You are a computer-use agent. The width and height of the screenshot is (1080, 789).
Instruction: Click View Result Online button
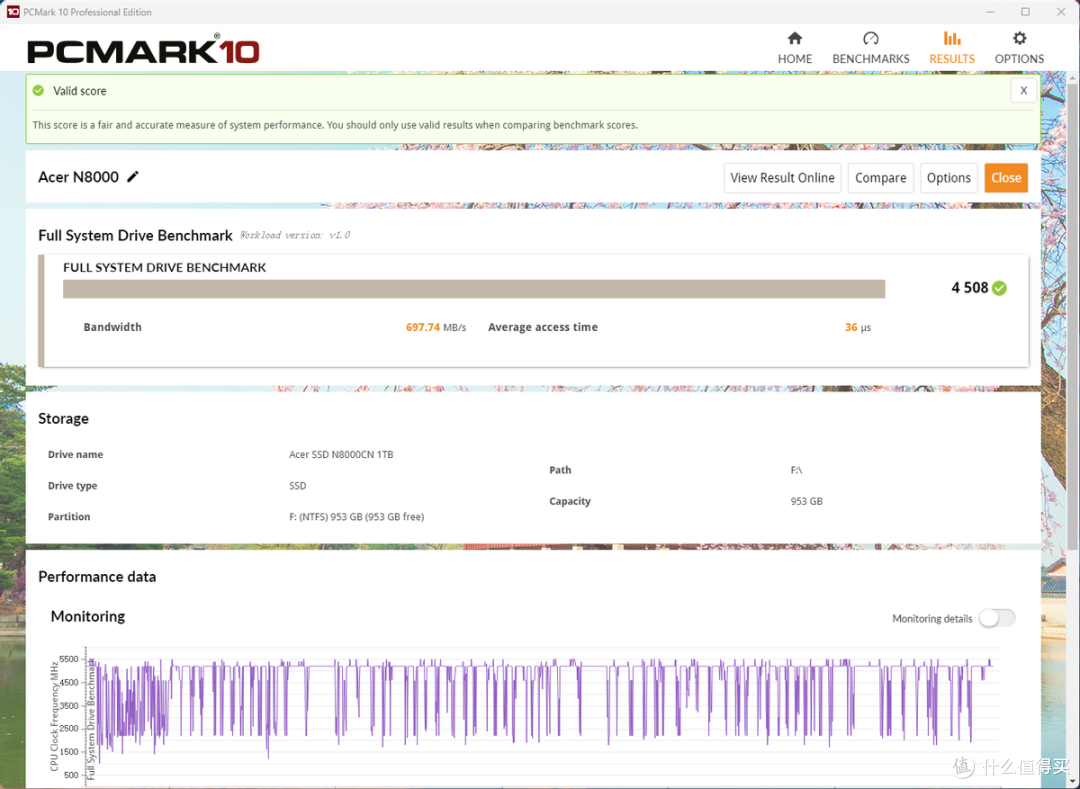782,178
